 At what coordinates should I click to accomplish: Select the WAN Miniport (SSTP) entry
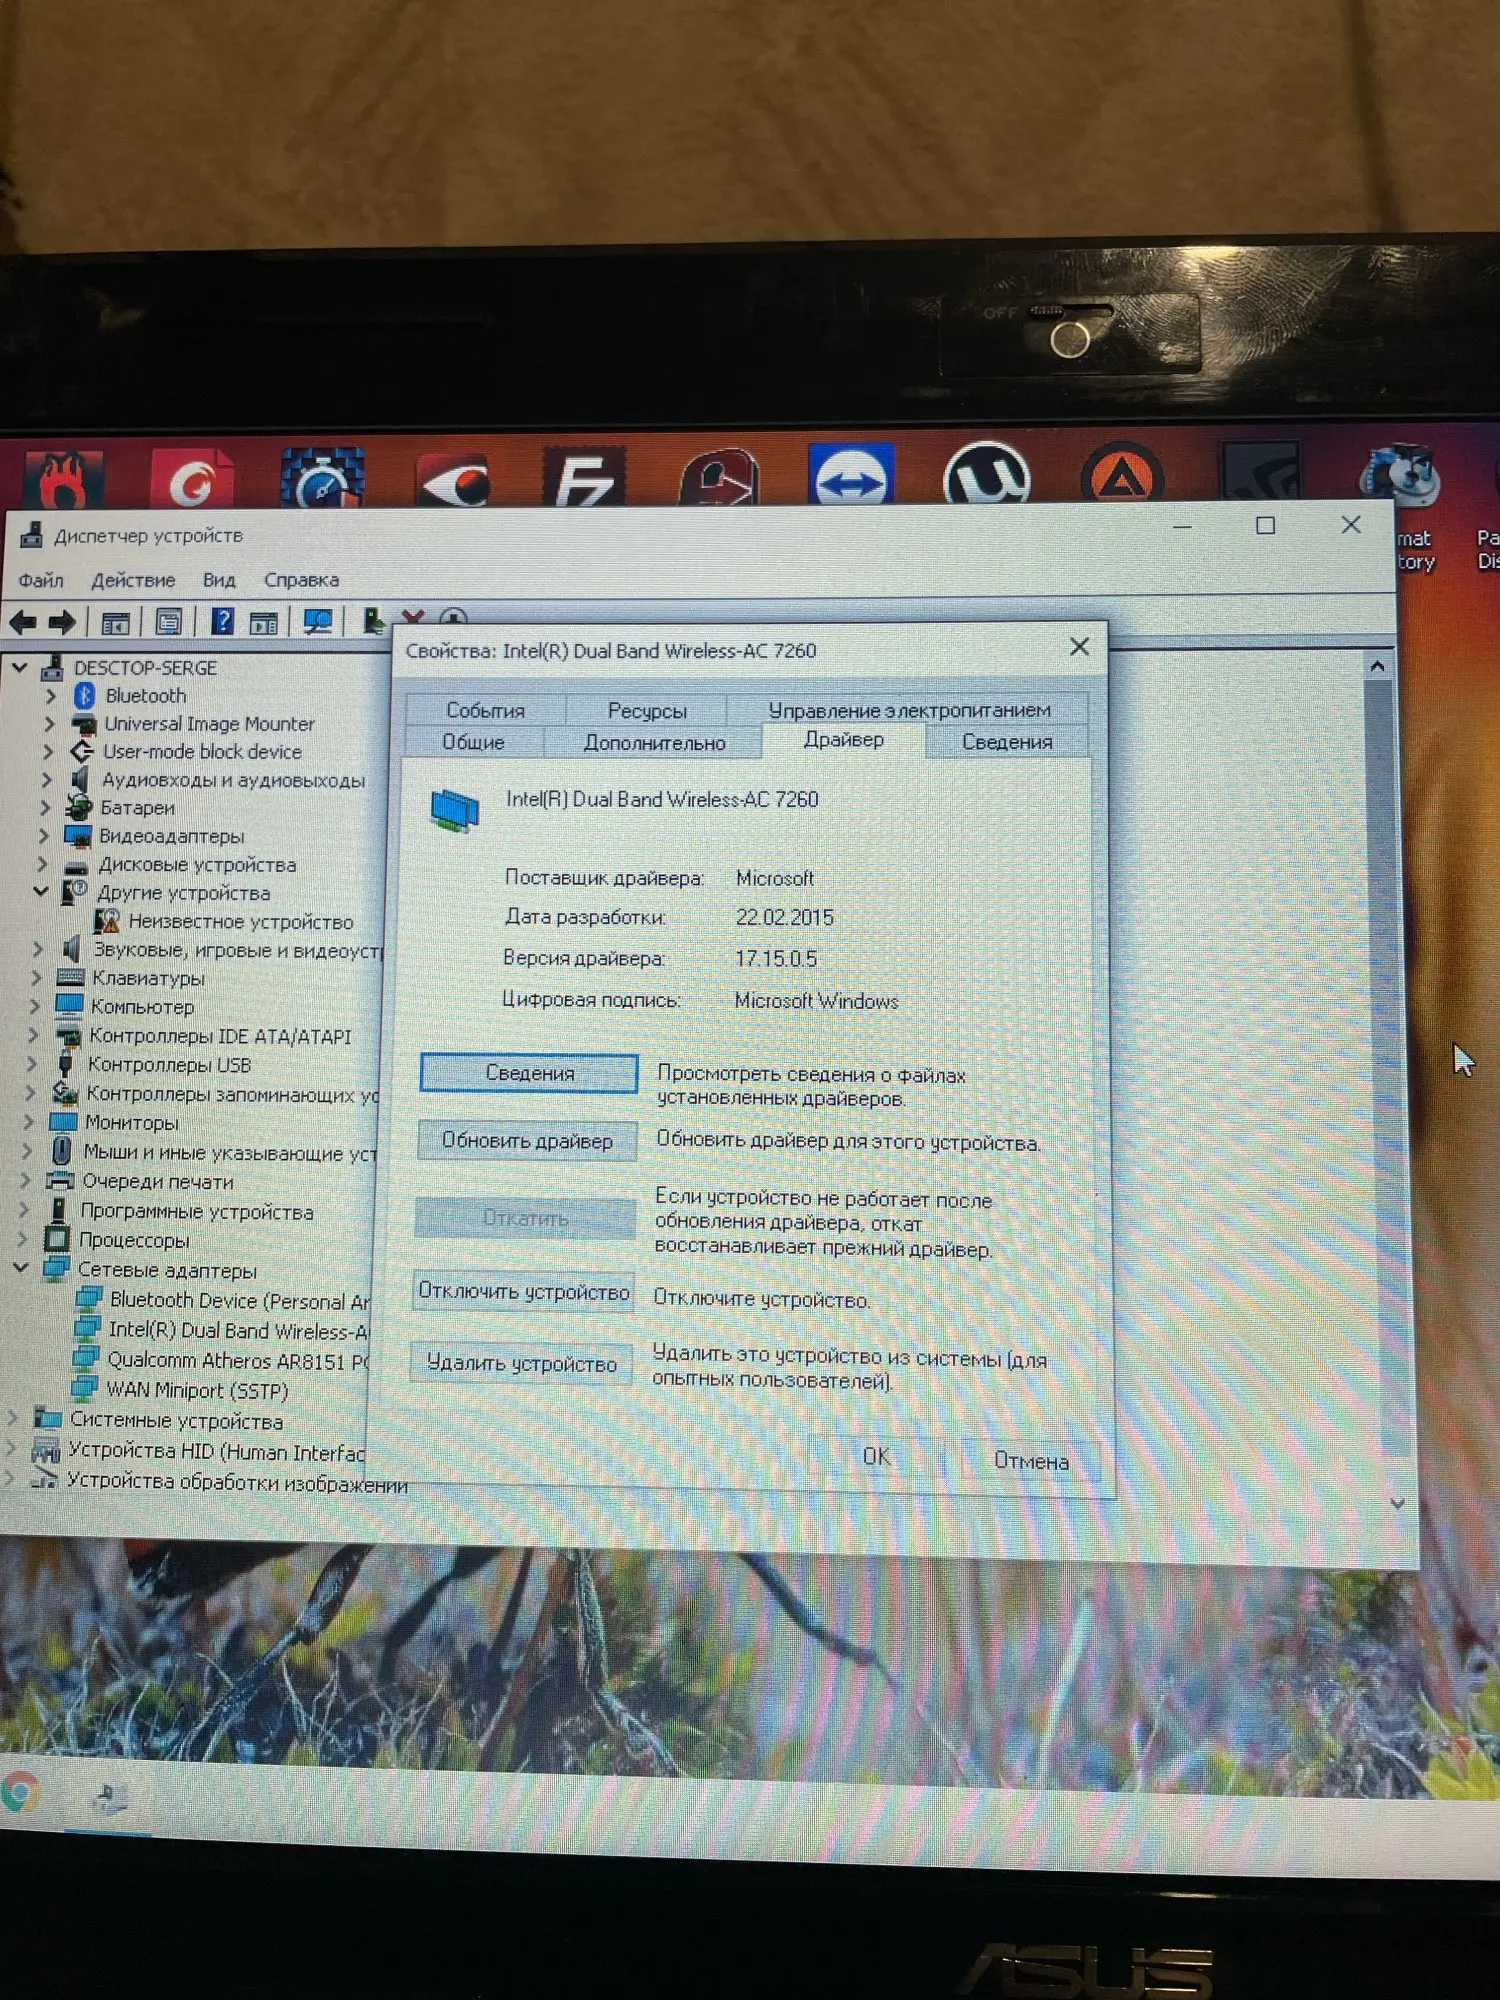pyautogui.click(x=197, y=1390)
